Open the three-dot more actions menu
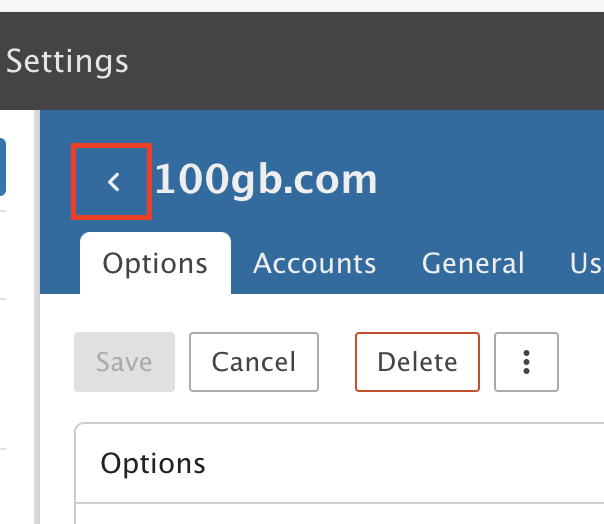 click(x=526, y=362)
